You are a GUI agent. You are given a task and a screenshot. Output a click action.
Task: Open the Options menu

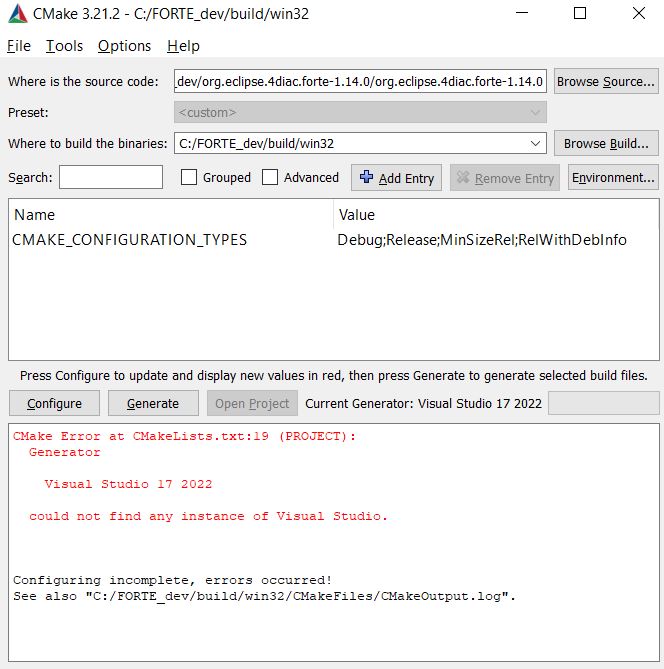(124, 46)
